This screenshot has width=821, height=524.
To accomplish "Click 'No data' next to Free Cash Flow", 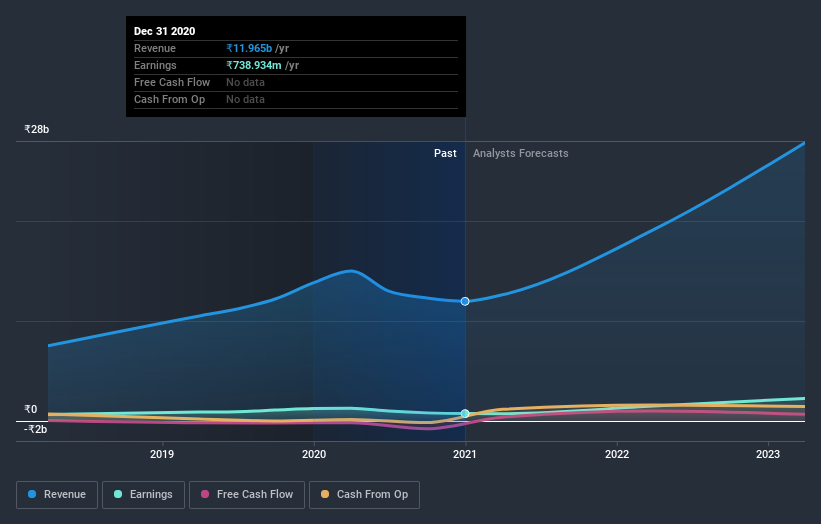I will 245,82.
